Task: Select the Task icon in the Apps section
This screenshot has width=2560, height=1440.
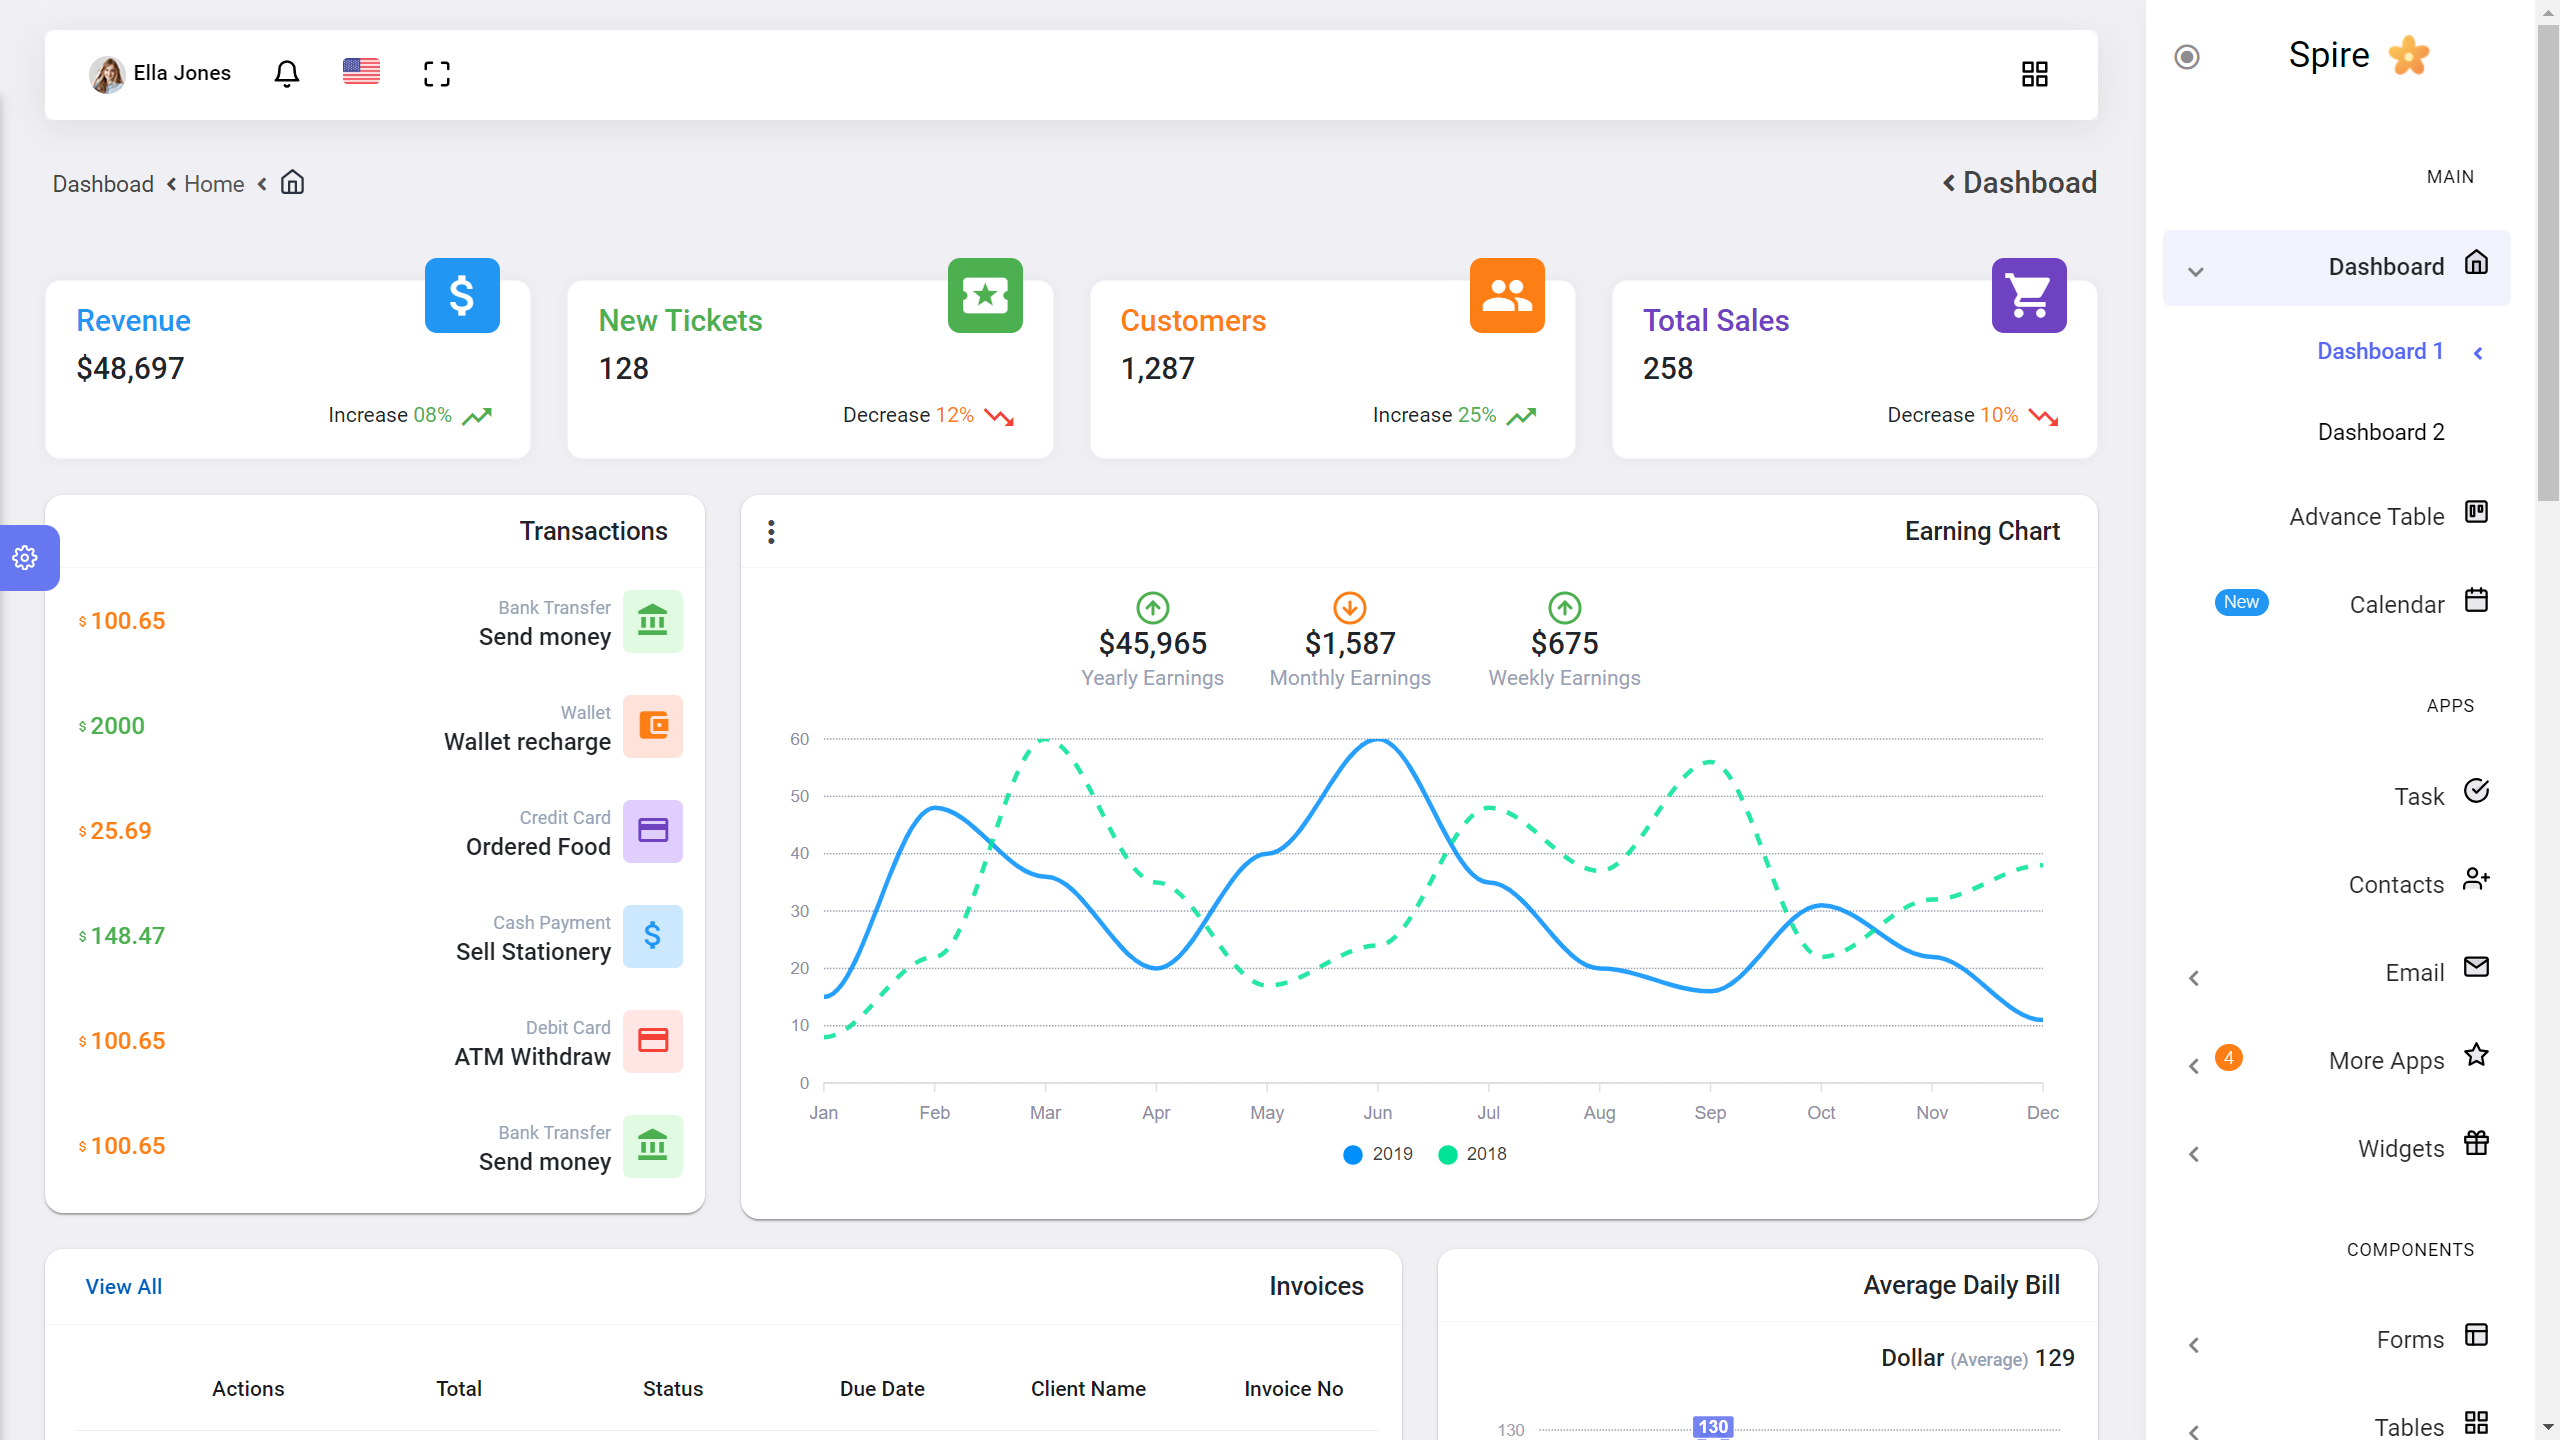Action: coord(2477,791)
